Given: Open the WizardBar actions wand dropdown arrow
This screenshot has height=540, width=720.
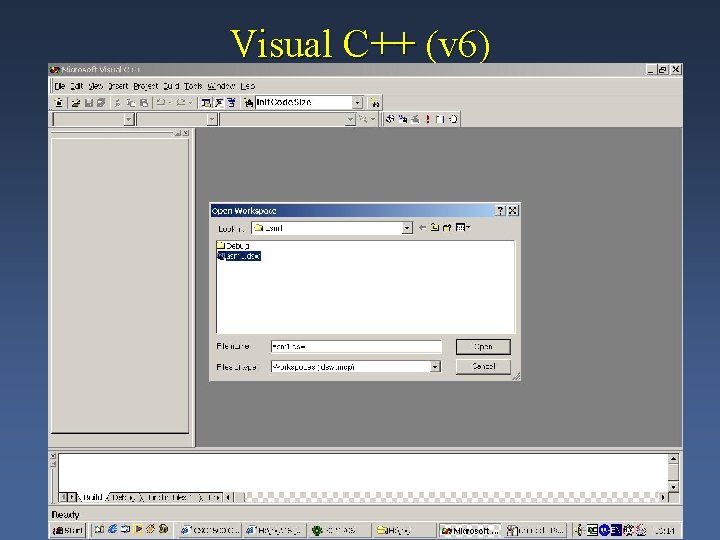Looking at the screenshot, I should 372,119.
